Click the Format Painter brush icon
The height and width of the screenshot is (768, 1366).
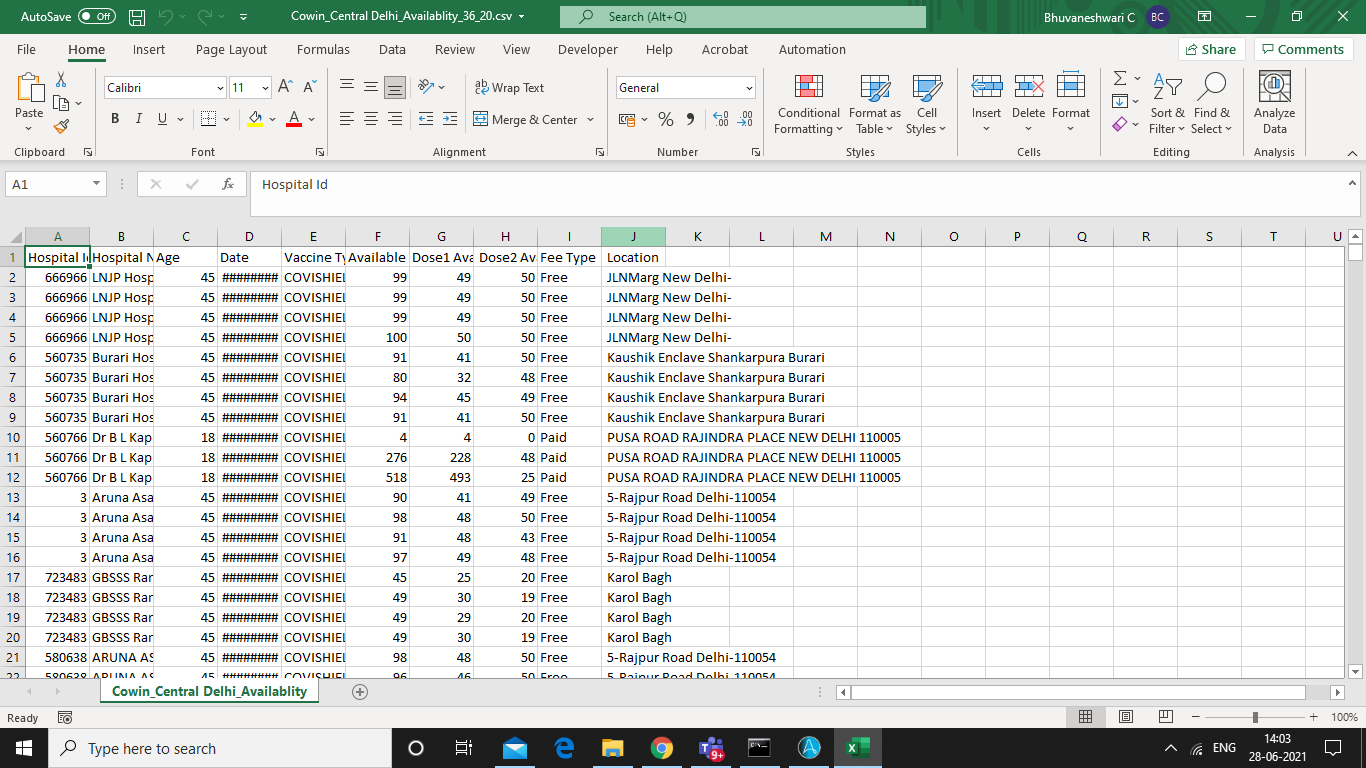[61, 126]
